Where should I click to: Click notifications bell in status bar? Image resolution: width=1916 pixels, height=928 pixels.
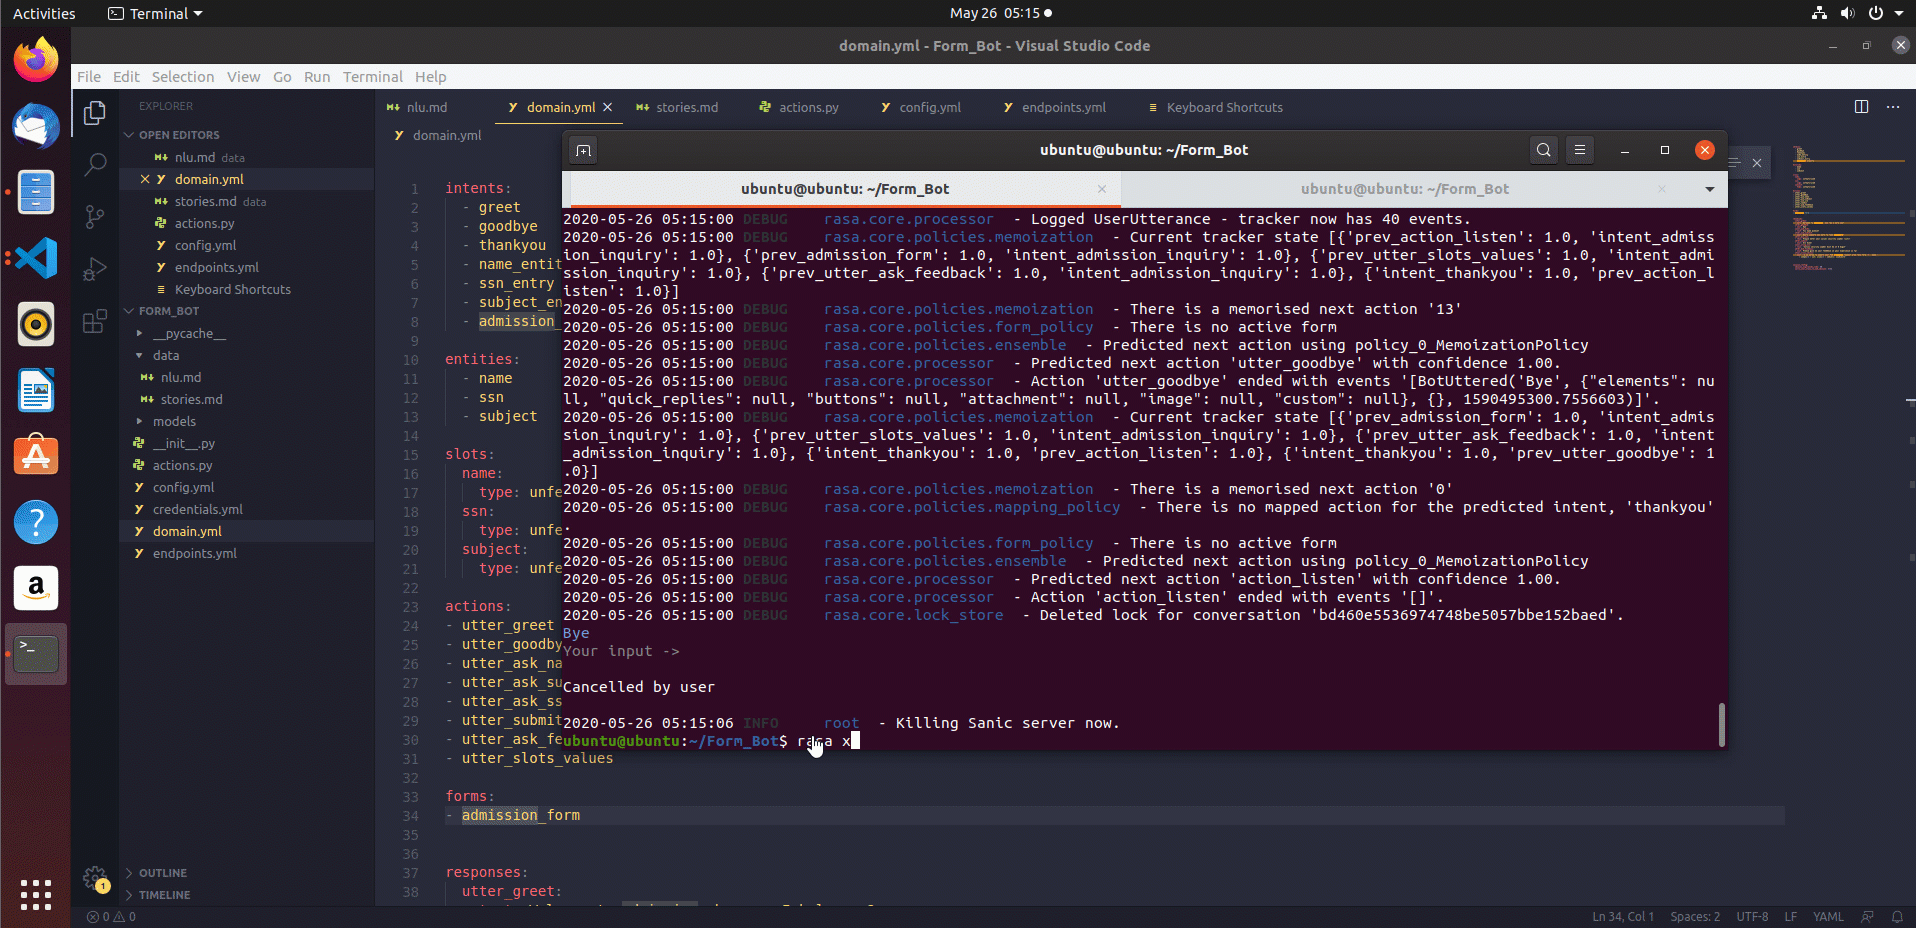[x=1897, y=916]
